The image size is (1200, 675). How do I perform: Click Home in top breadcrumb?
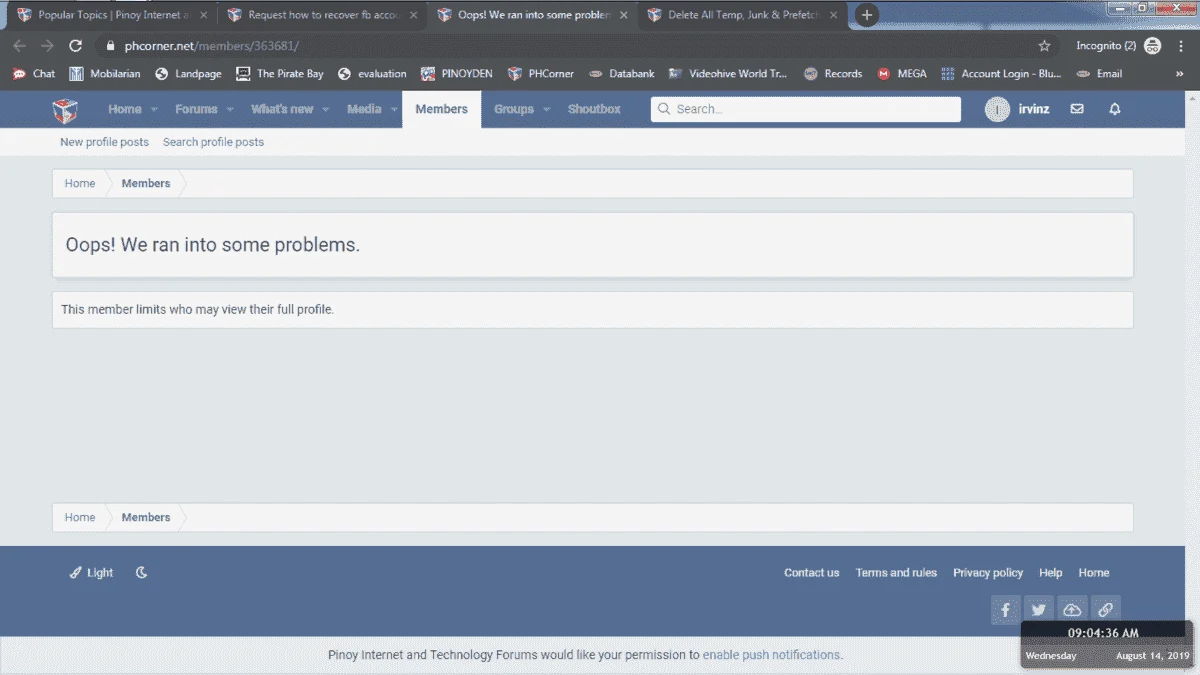point(80,184)
